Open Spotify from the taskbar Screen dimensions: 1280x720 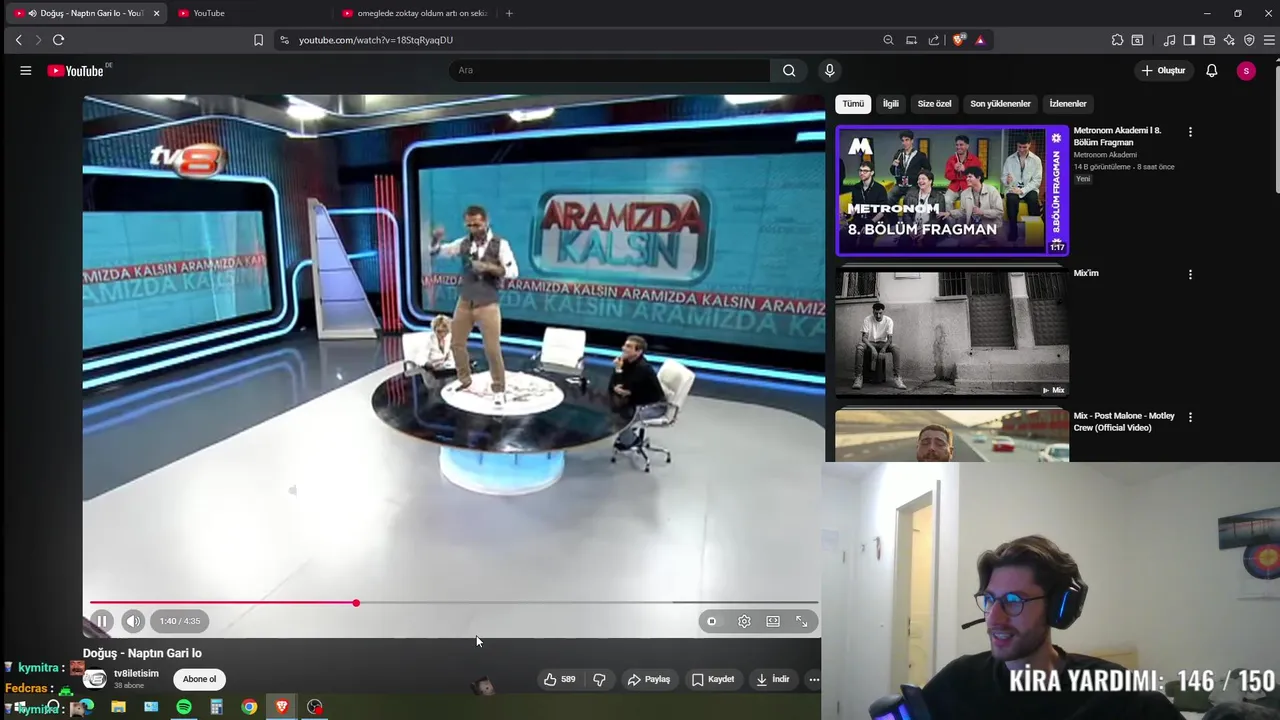(184, 707)
